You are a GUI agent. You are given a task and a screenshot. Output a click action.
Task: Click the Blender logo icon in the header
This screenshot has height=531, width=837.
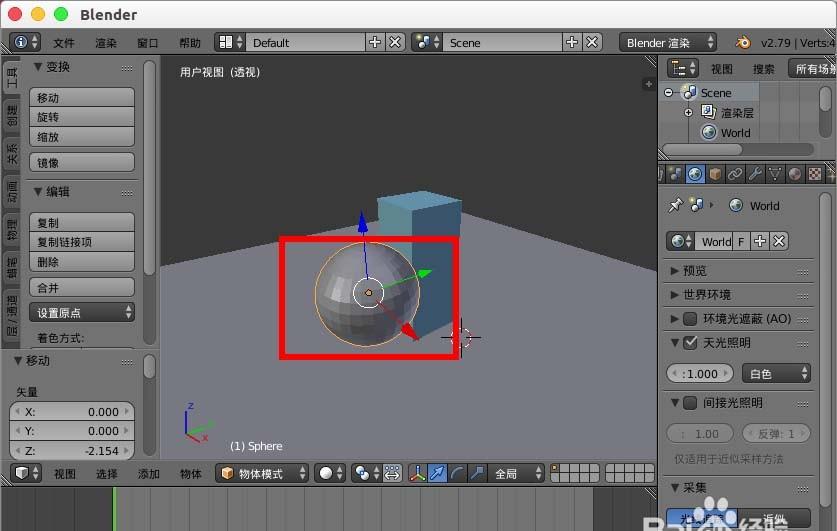coord(743,42)
